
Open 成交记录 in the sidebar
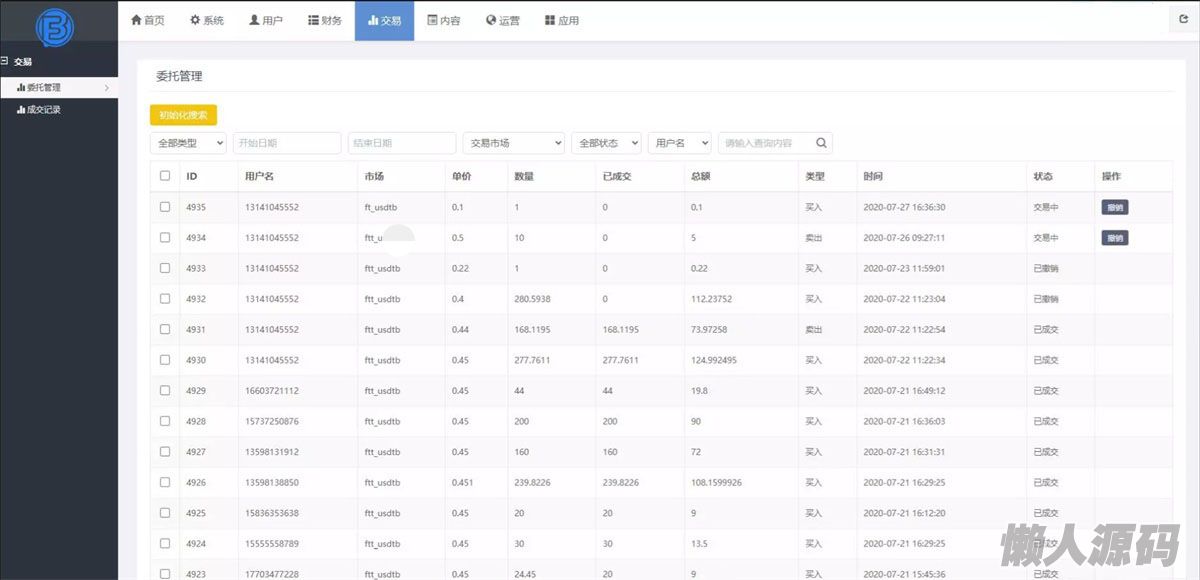pos(44,110)
